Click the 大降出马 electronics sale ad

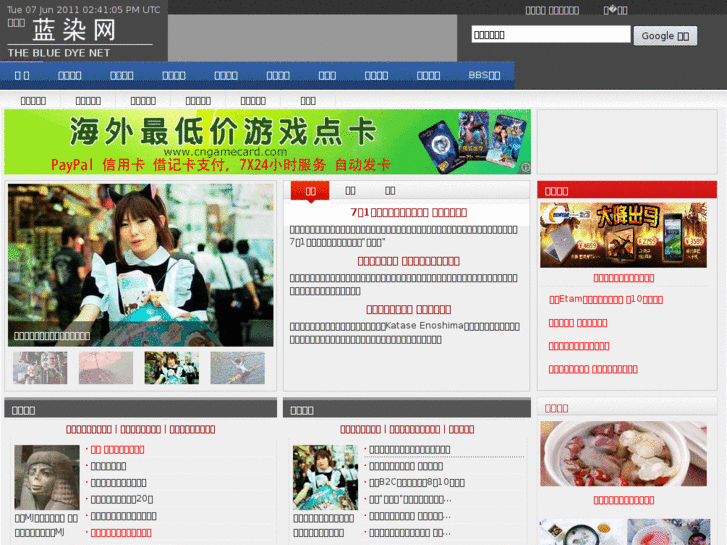click(x=623, y=235)
